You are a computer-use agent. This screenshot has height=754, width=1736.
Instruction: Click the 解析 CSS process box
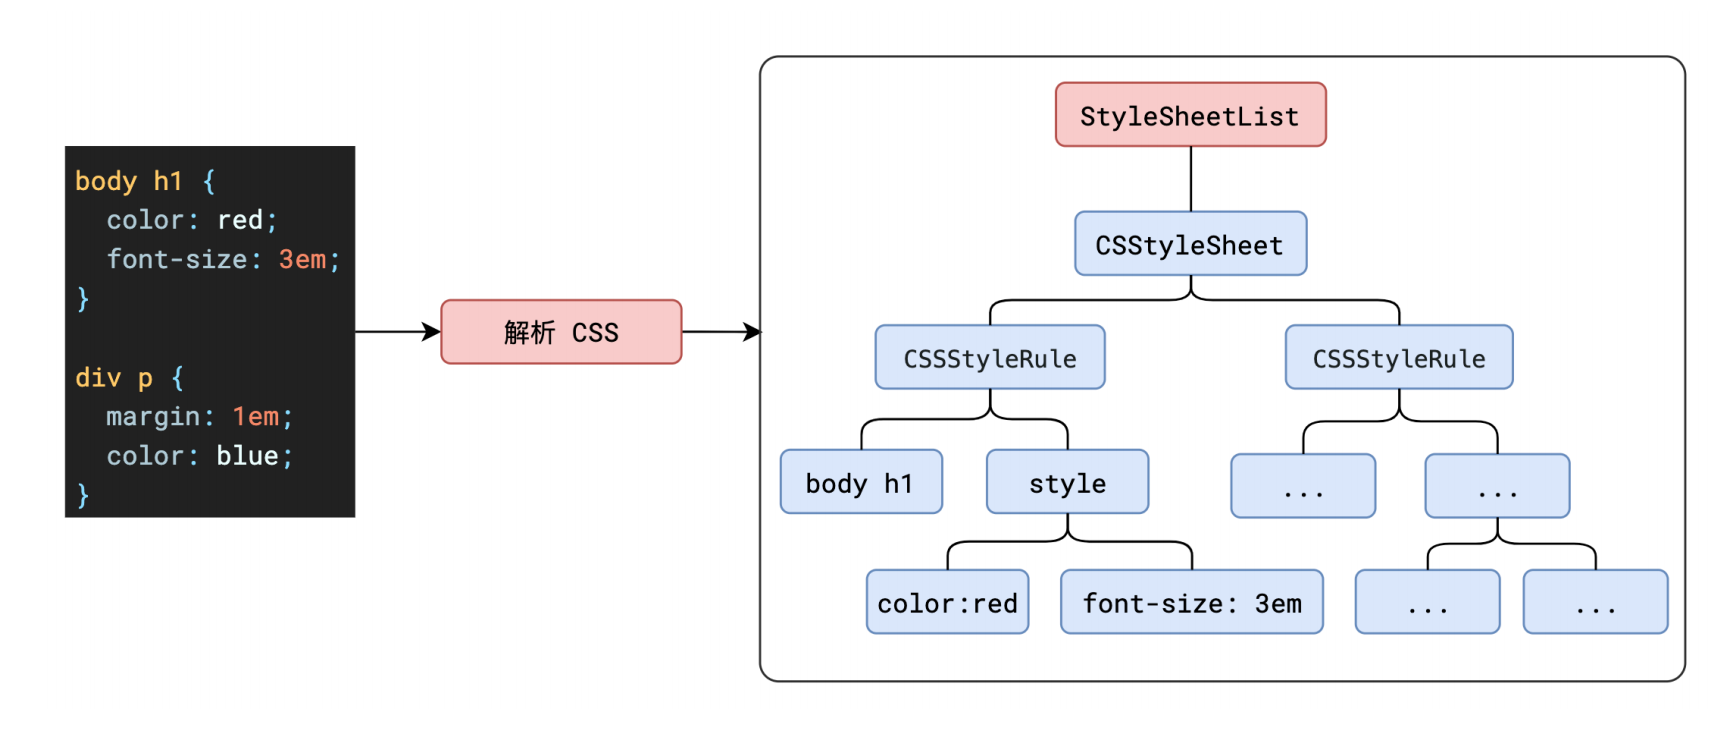pos(561,332)
